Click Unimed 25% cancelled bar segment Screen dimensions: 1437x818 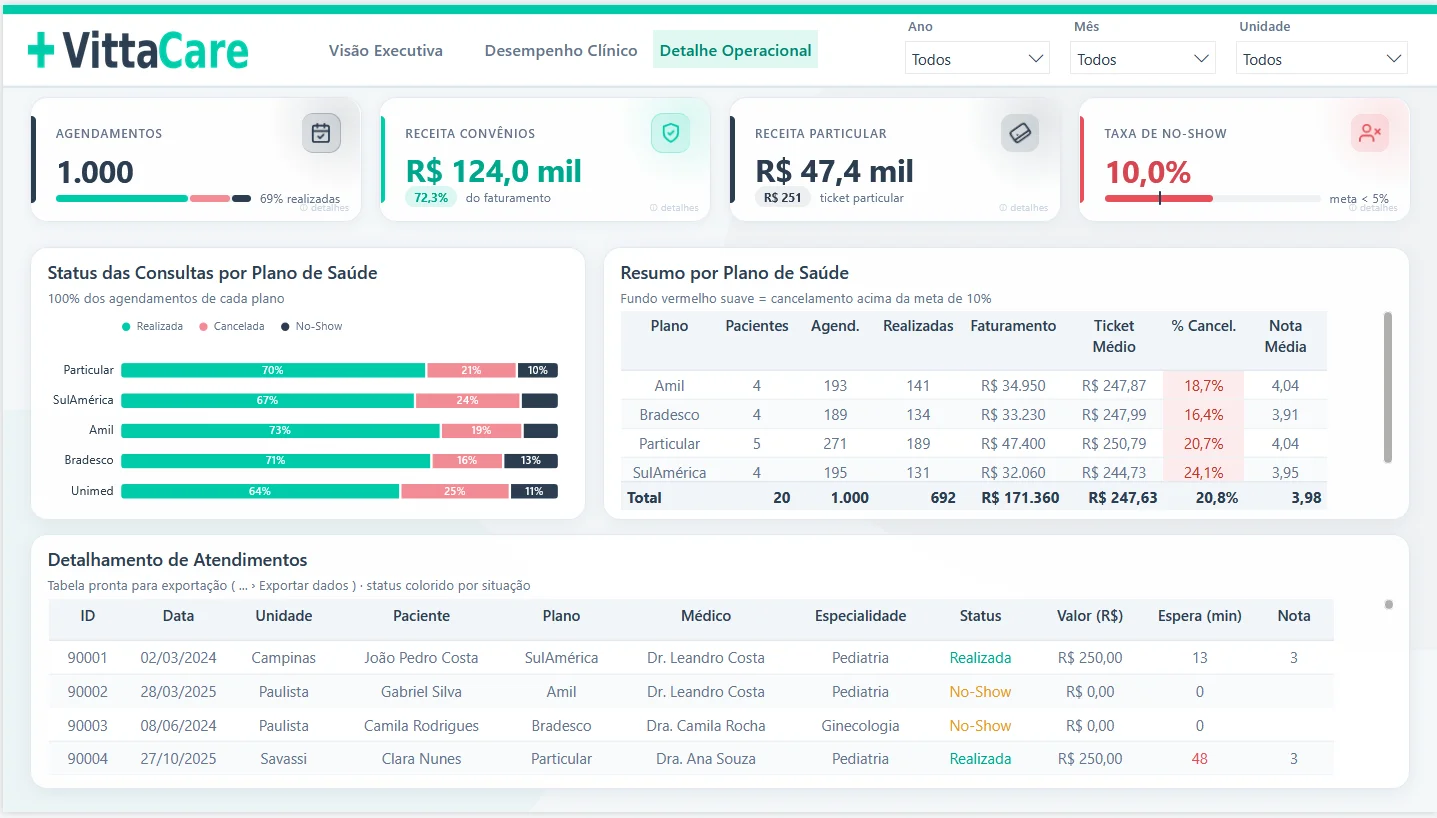(x=455, y=491)
